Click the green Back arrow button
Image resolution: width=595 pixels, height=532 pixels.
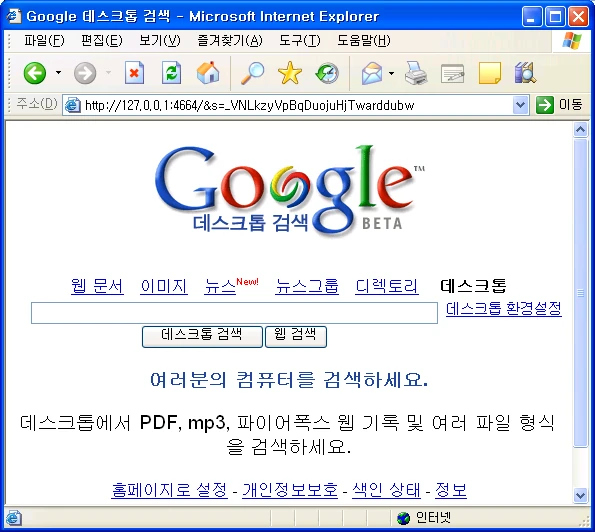35,72
